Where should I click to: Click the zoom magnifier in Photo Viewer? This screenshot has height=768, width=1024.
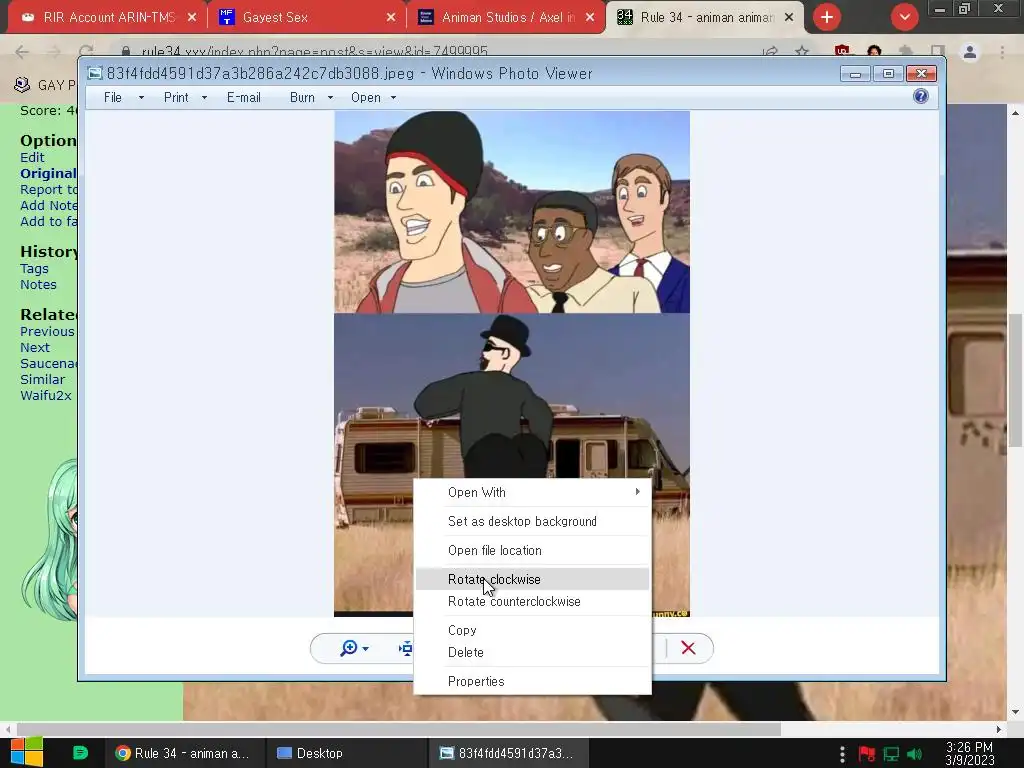click(349, 648)
